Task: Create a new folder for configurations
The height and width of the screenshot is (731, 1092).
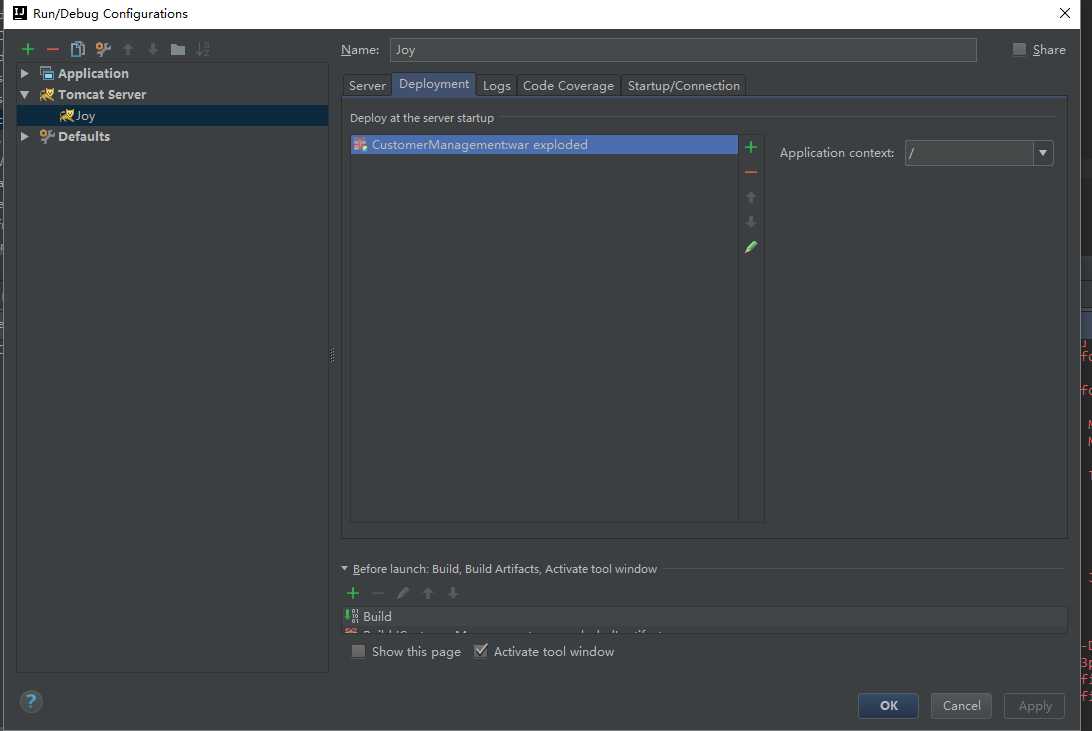Action: (x=178, y=49)
